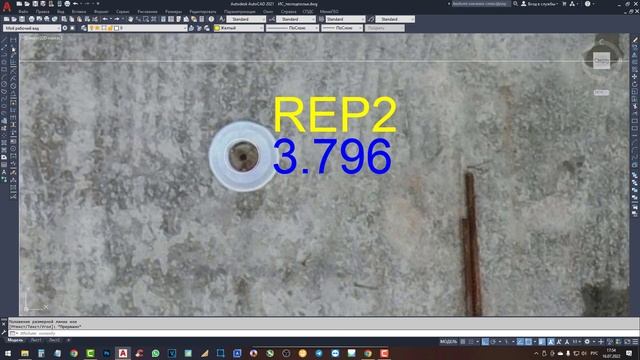Open the Properties palette icon

163,19
